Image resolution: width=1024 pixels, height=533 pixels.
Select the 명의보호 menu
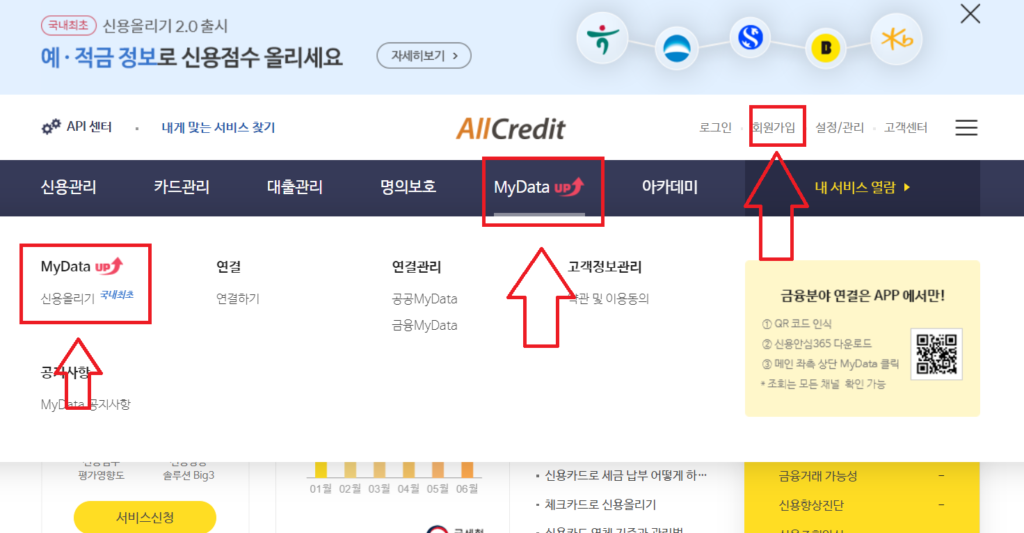pos(408,187)
